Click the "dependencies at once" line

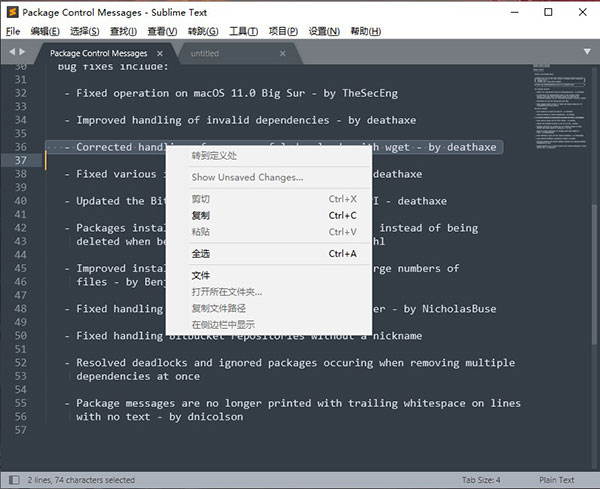(x=138, y=377)
